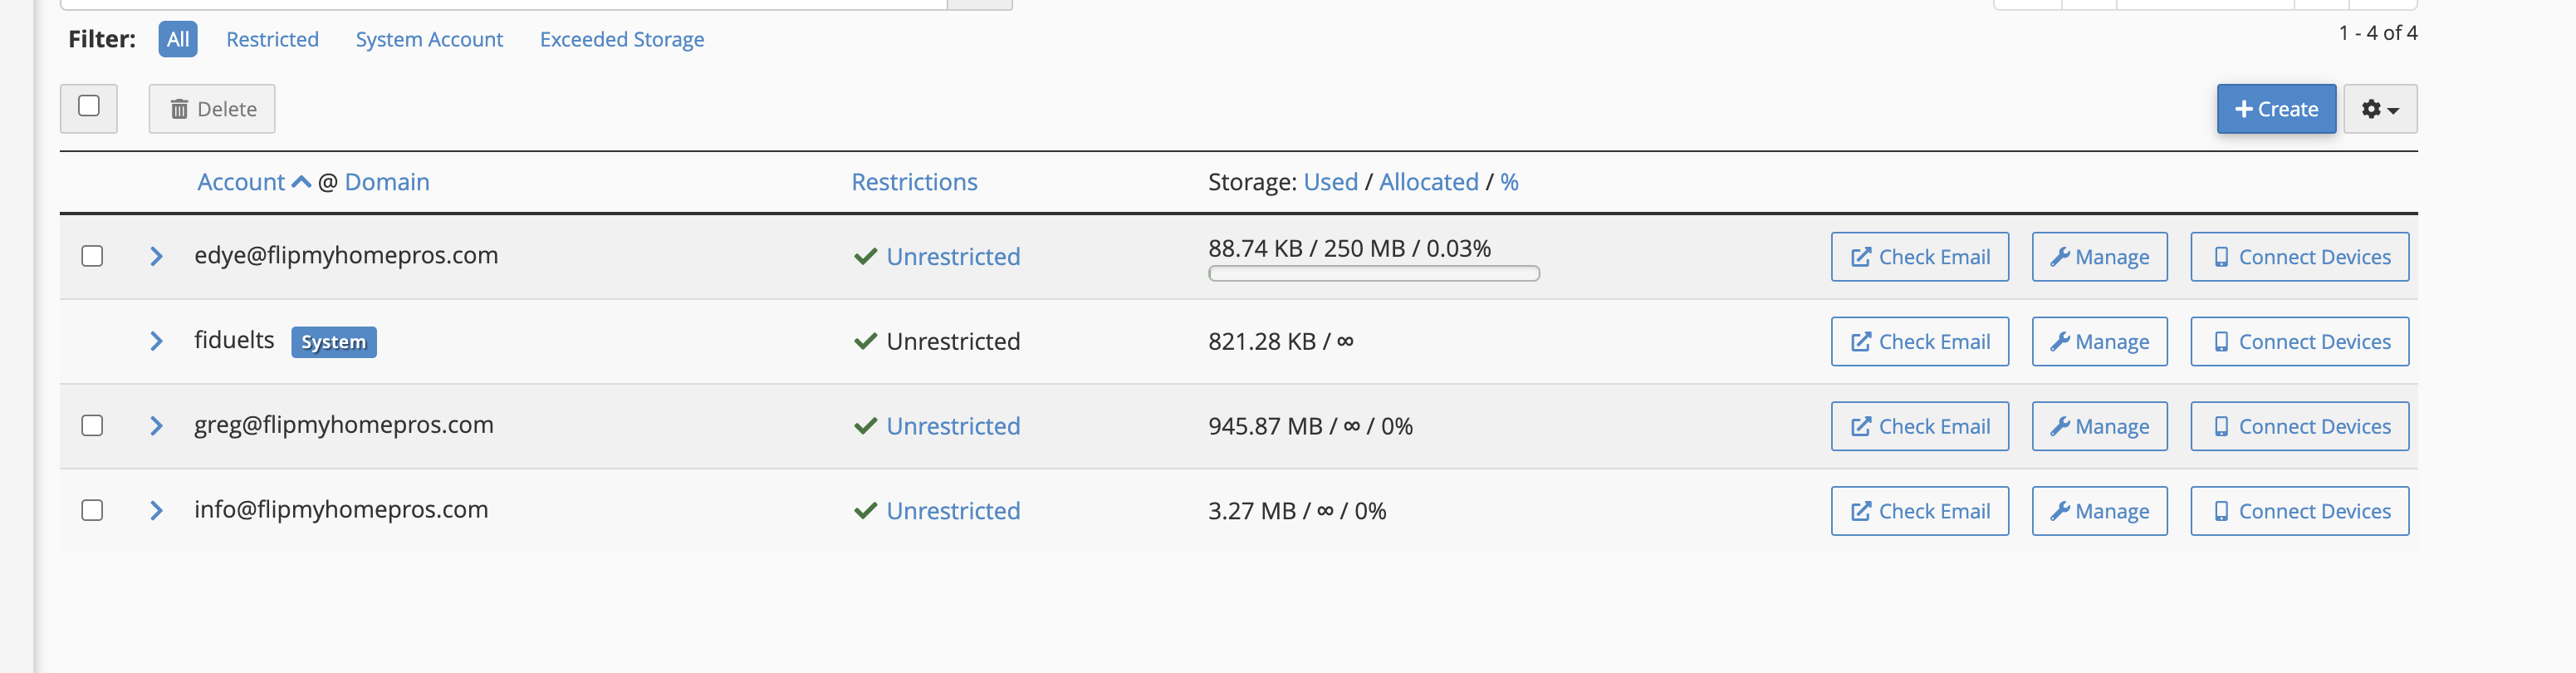Check Email for edye@flipmyhomepros.com
Viewport: 2576px width, 673px height.
pyautogui.click(x=1919, y=257)
